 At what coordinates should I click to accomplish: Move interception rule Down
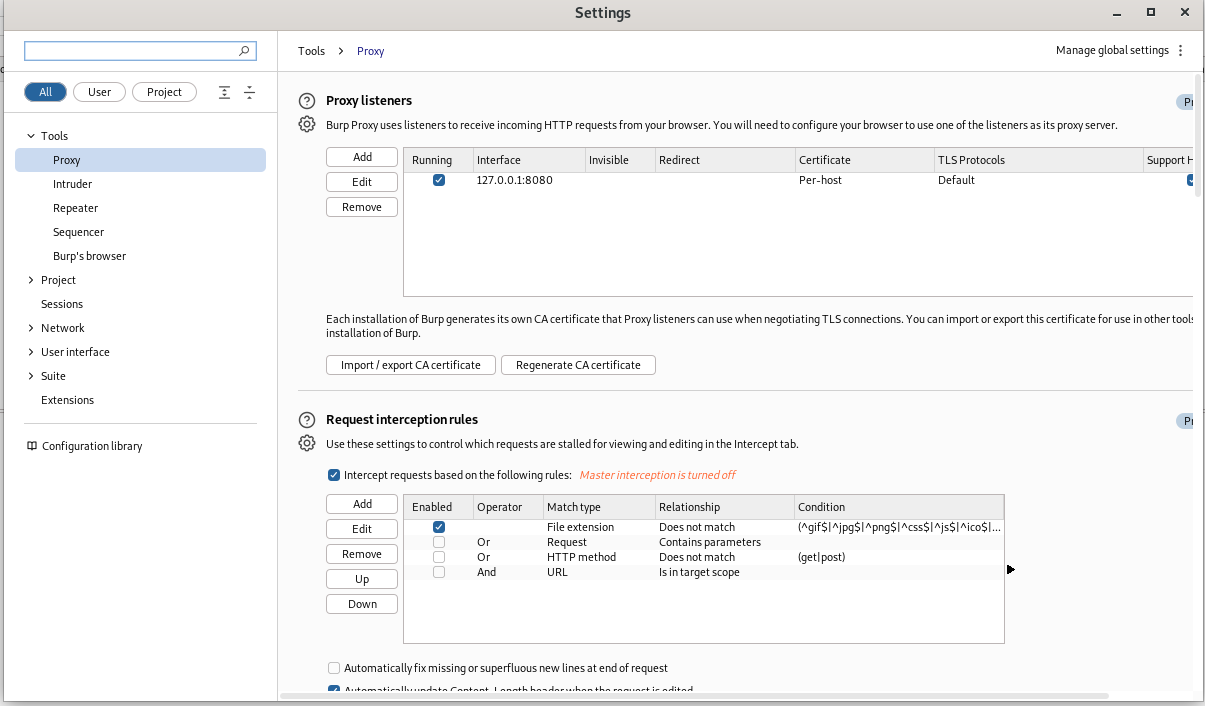point(362,604)
